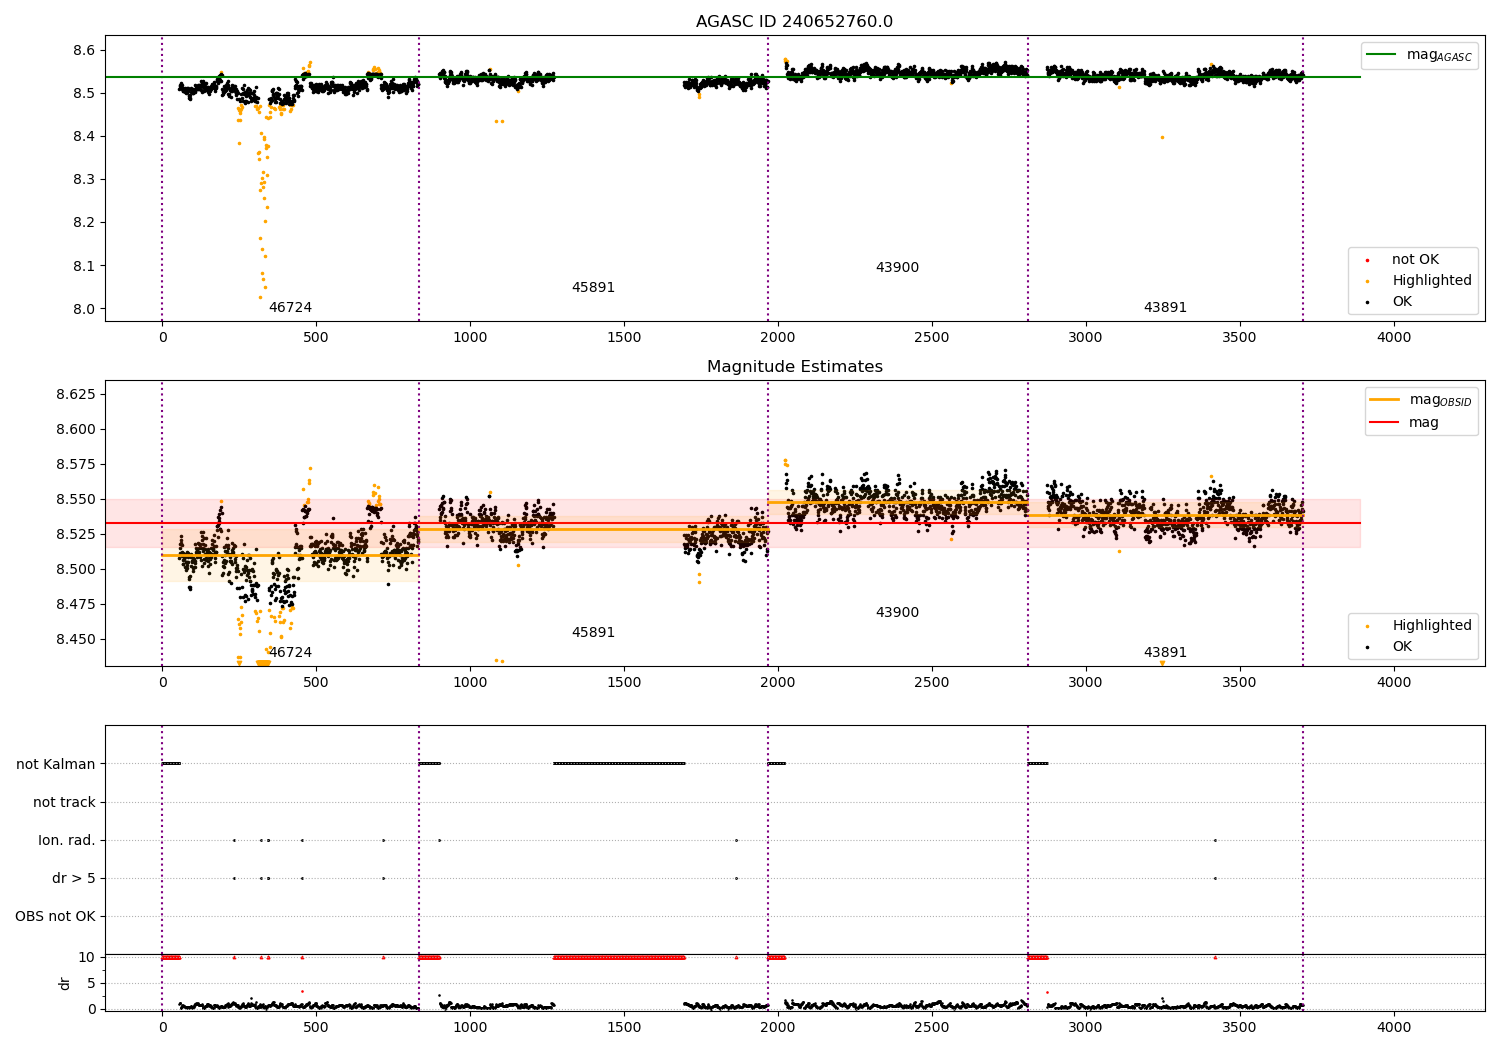1500x1050 pixels.
Task: Click obsid label 45891 in the AGASC ID plot
Action: click(593, 288)
